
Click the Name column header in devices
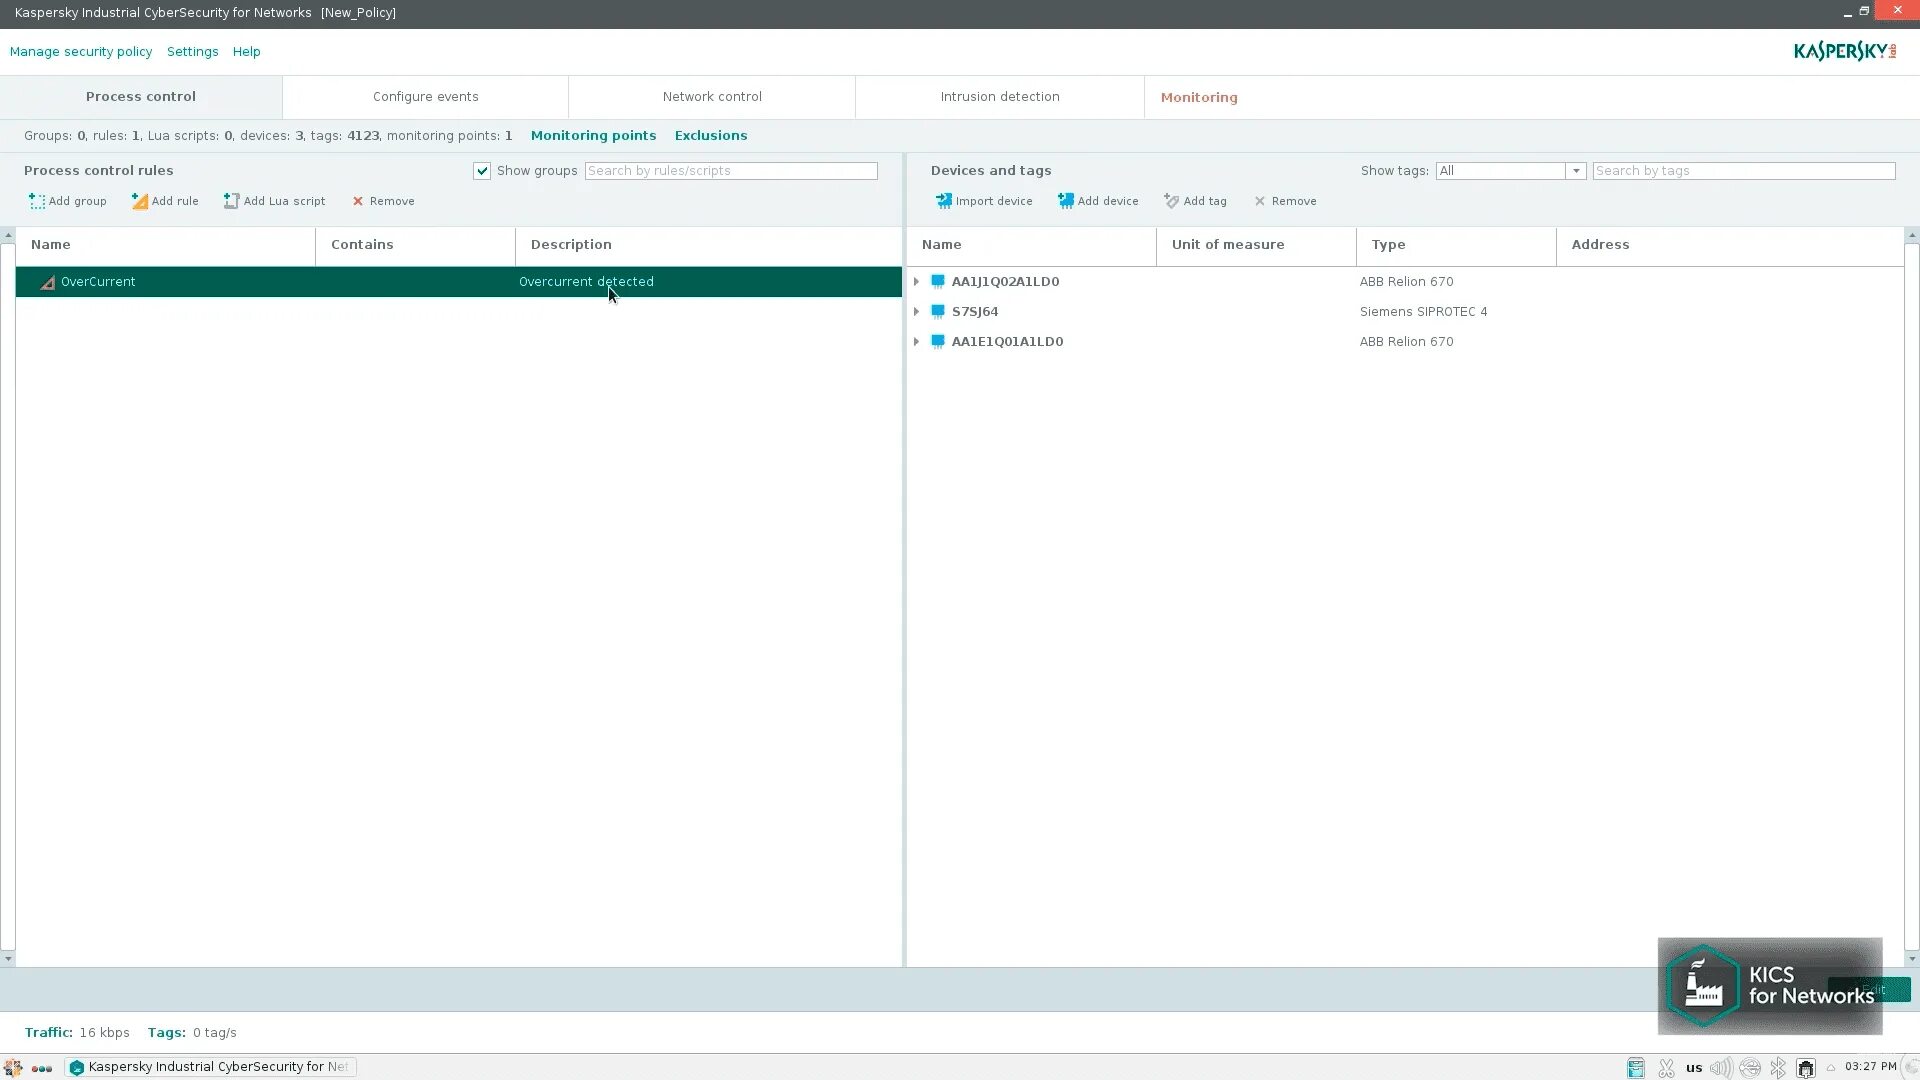1031,245
